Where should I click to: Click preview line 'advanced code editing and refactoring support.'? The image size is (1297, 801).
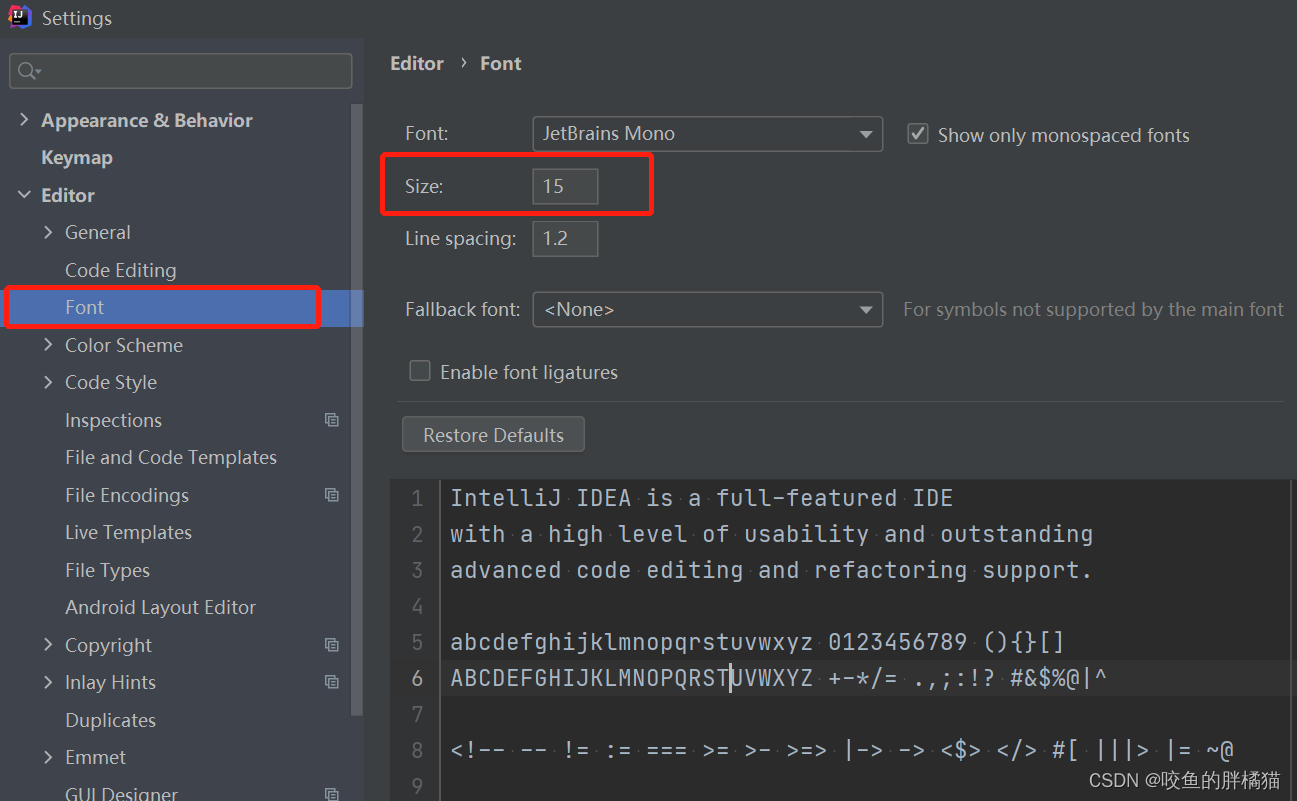(x=771, y=570)
